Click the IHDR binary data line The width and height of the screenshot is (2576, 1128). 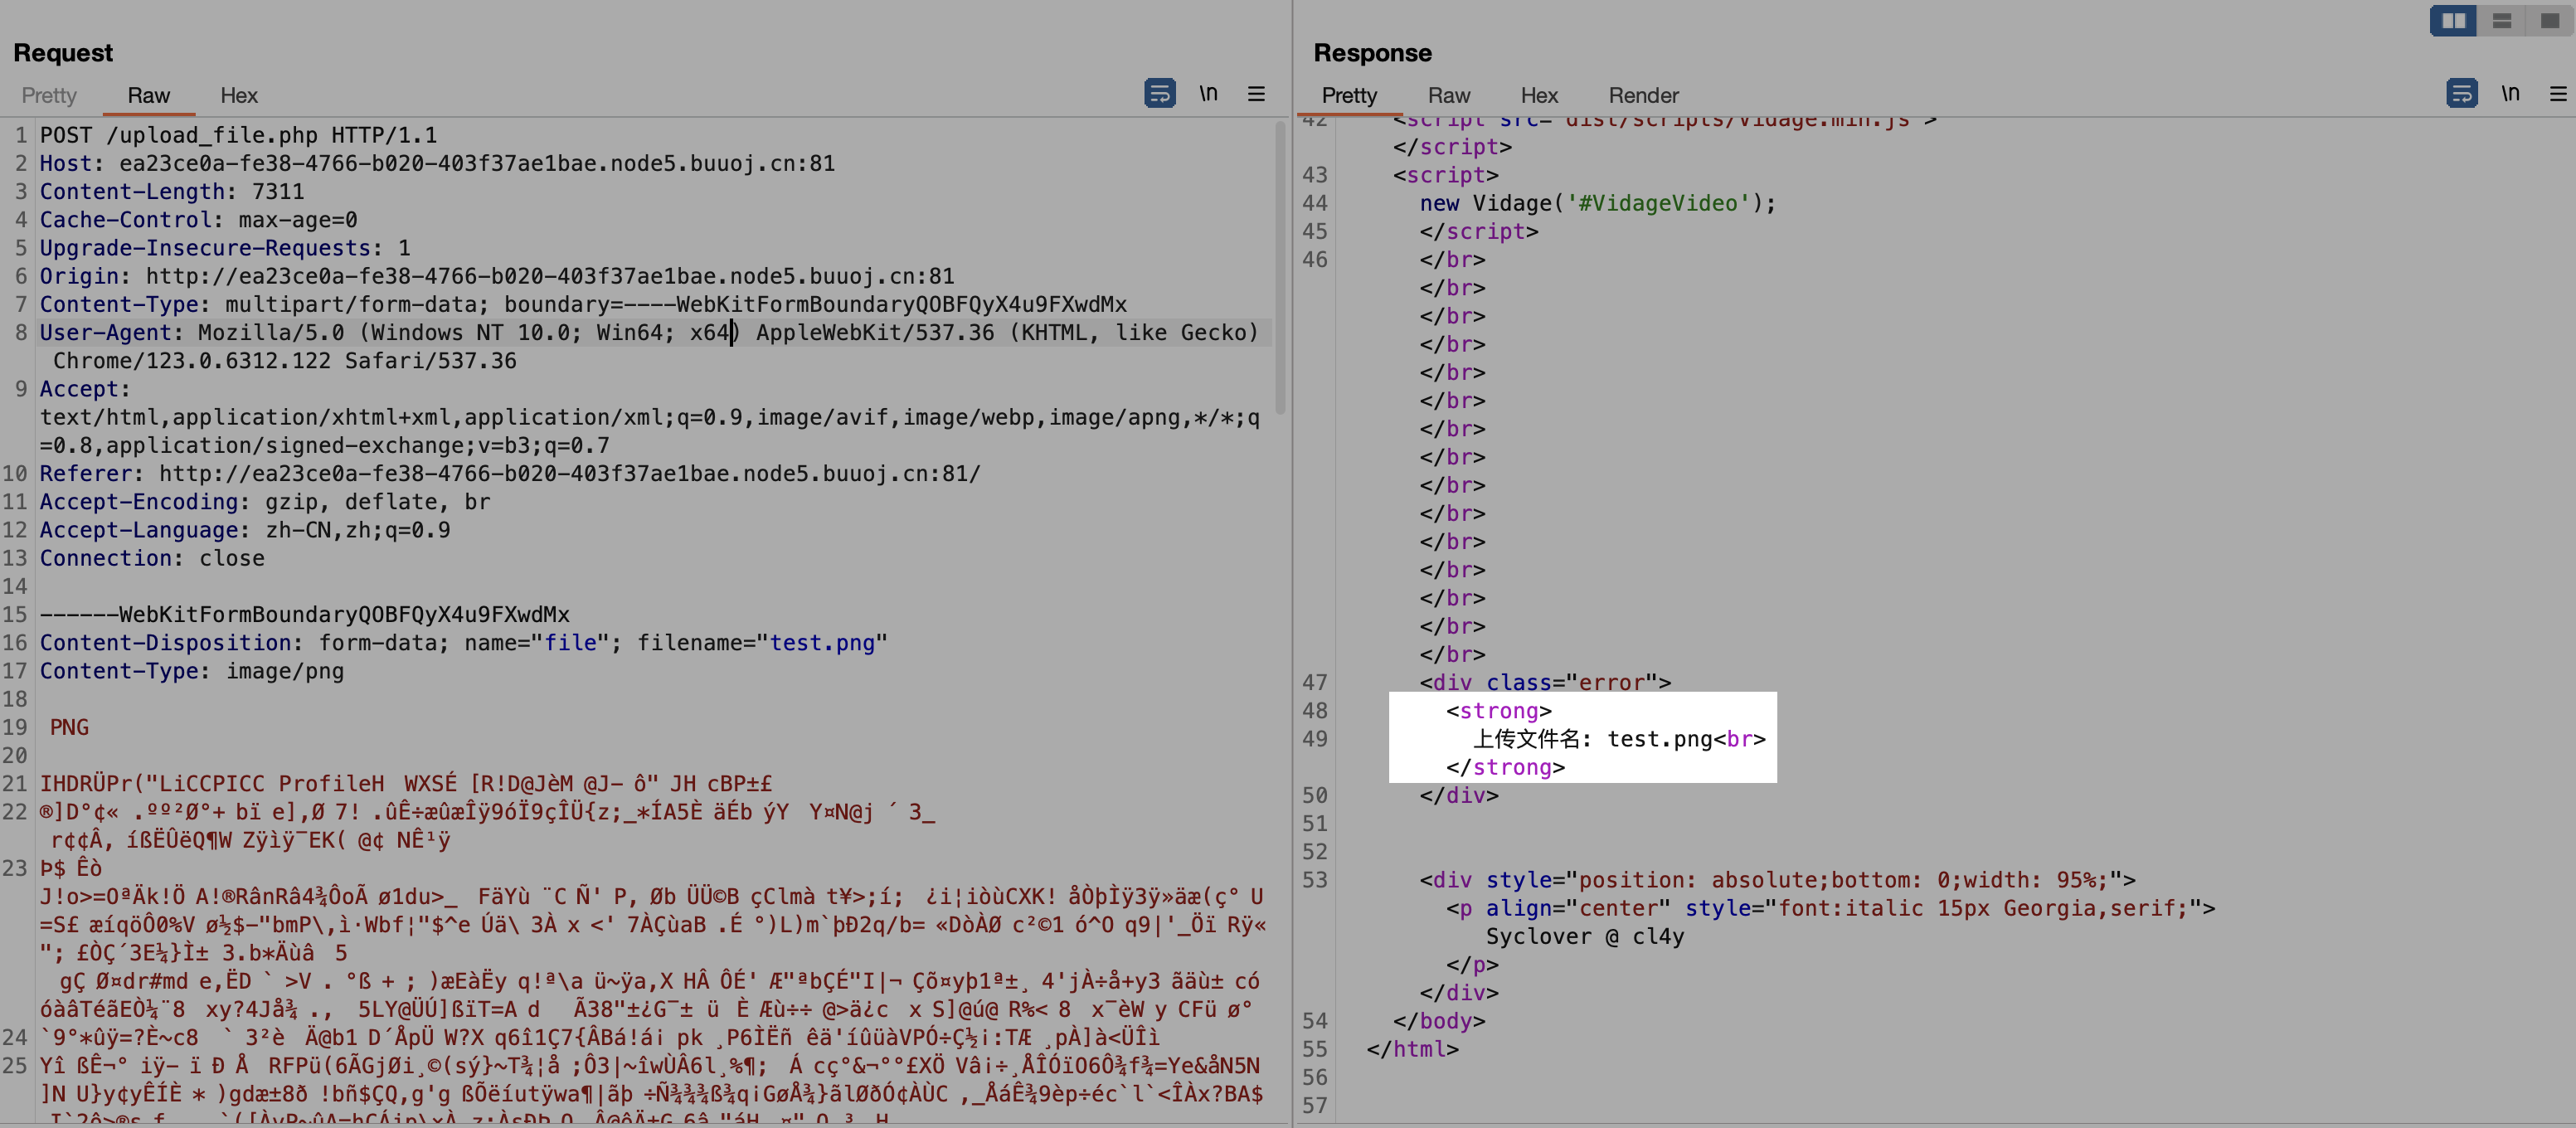[406, 784]
